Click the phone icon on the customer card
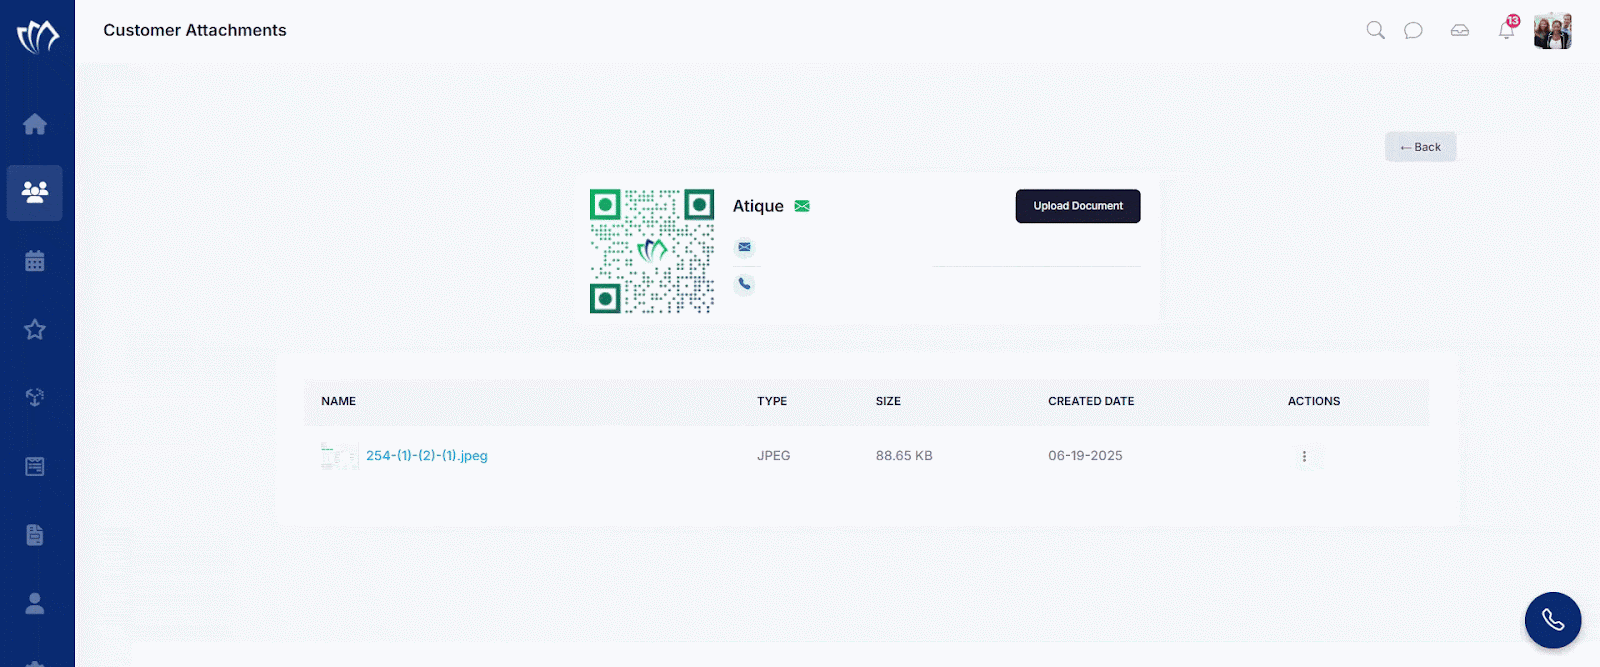Viewport: 1600px width, 667px height. click(x=744, y=284)
